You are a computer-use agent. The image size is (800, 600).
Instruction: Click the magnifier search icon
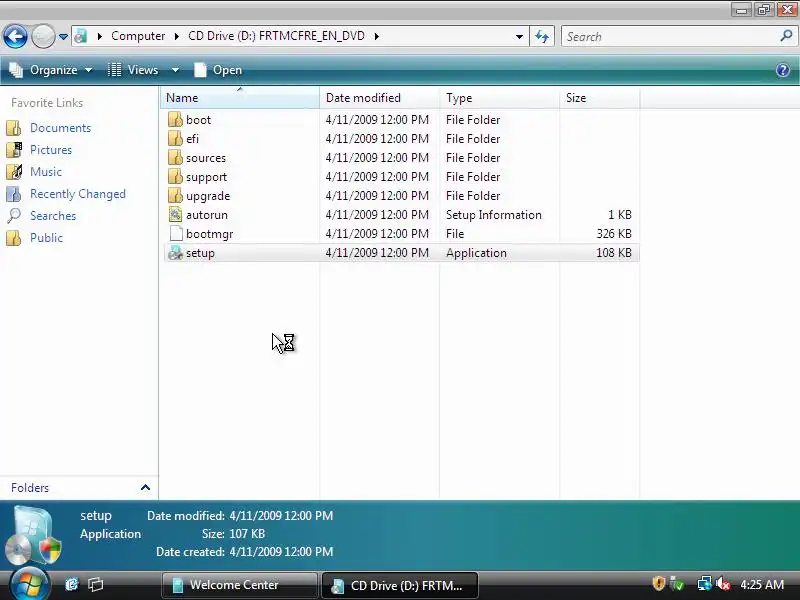(786, 36)
